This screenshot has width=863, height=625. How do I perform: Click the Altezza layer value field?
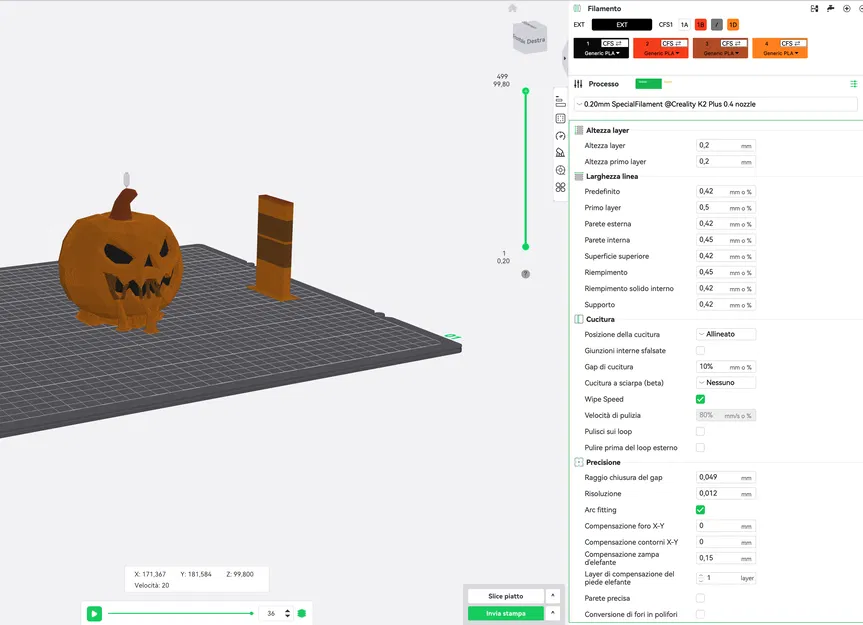coord(726,145)
